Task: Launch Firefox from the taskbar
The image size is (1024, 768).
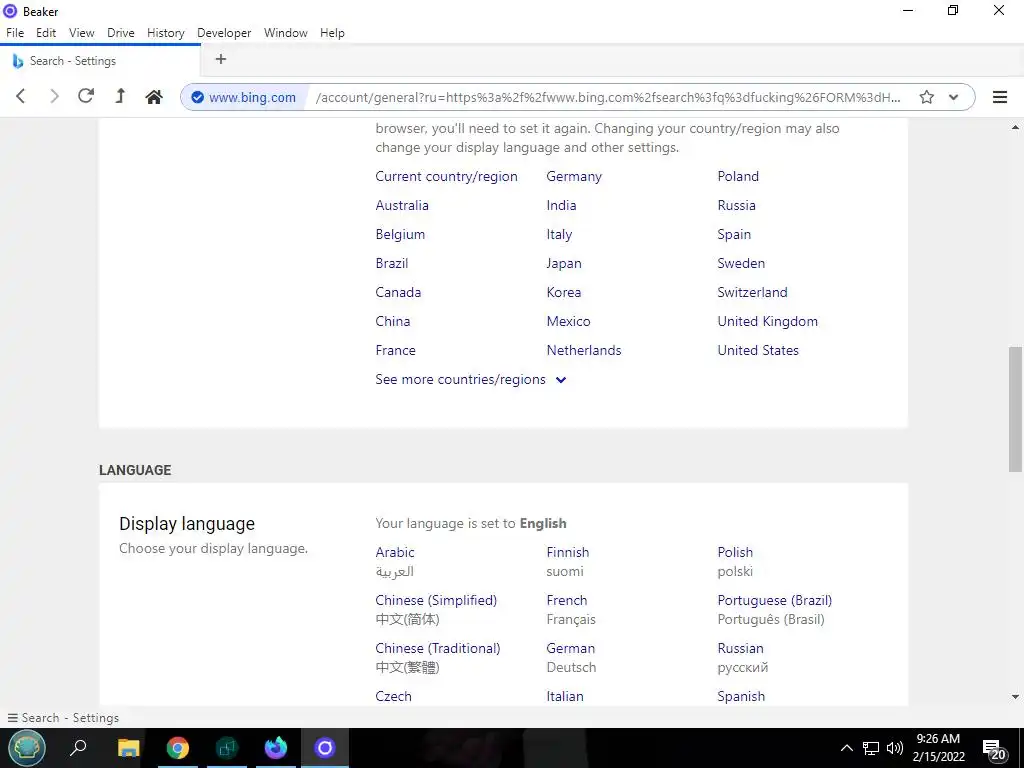Action: [276, 748]
